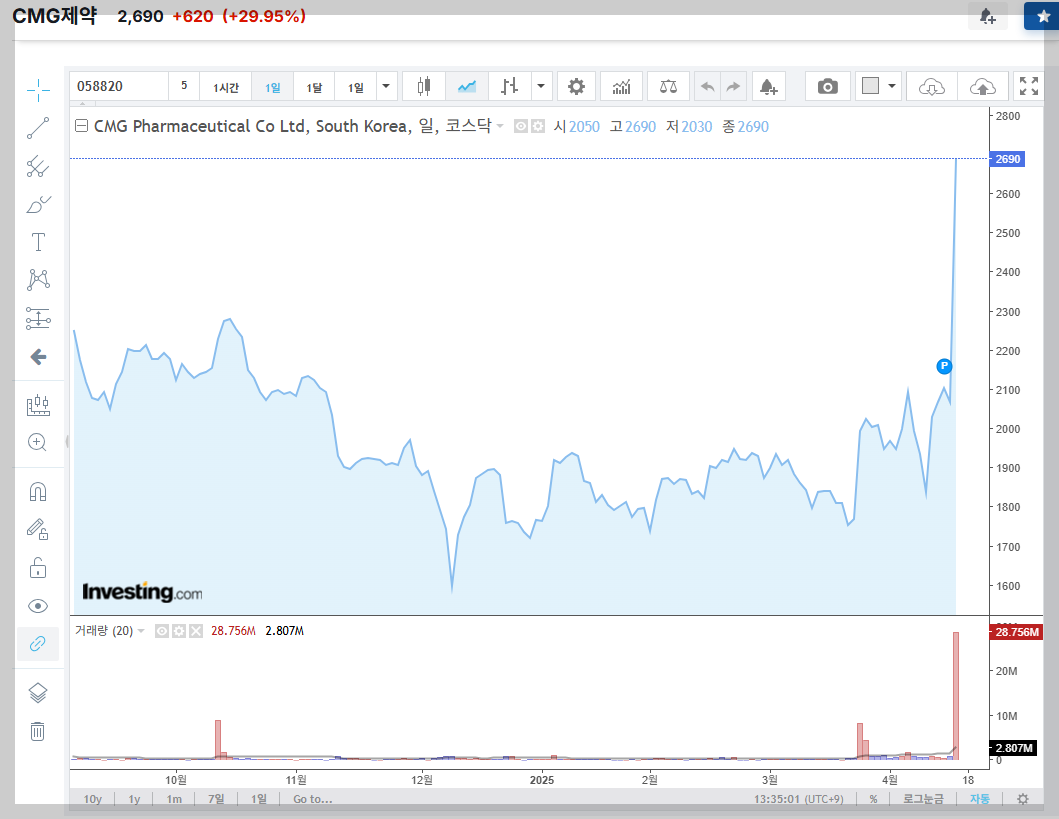Open the interval dropdown arrow
This screenshot has height=819, width=1059.
coord(386,86)
